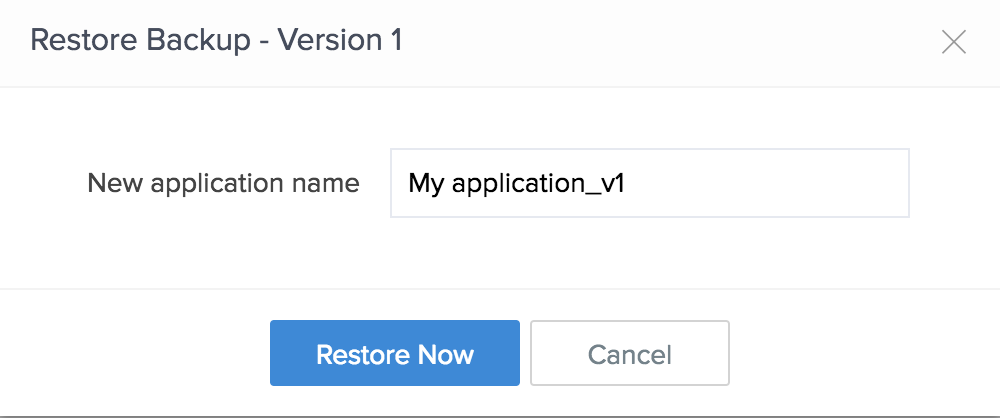Dismiss the dialog using the cross icon
Screen dimensions: 1000x418
click(x=954, y=42)
